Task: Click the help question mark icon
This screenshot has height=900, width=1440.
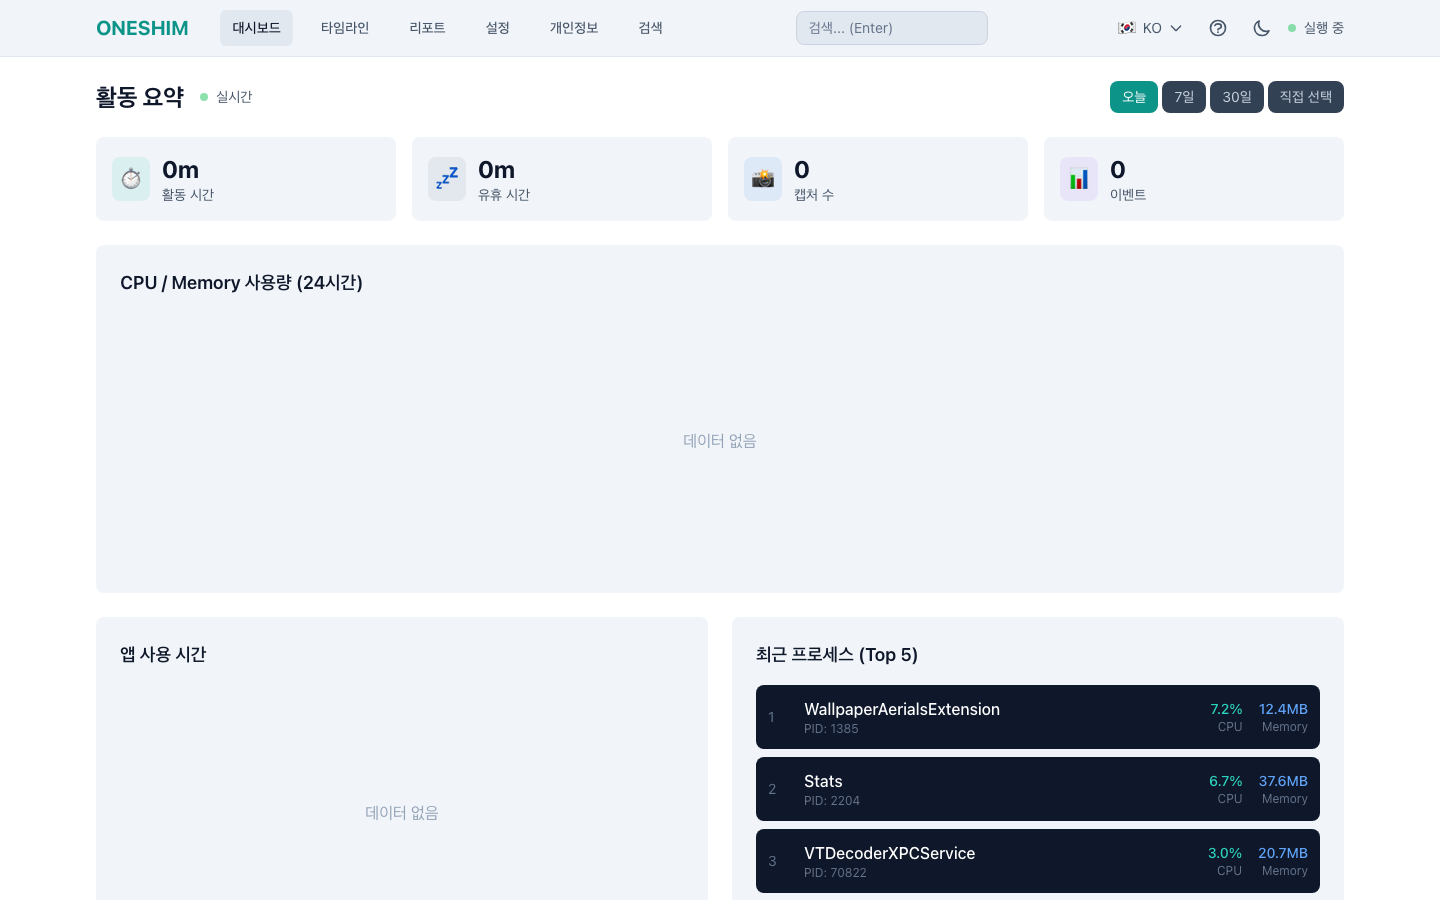Action: 1217,28
